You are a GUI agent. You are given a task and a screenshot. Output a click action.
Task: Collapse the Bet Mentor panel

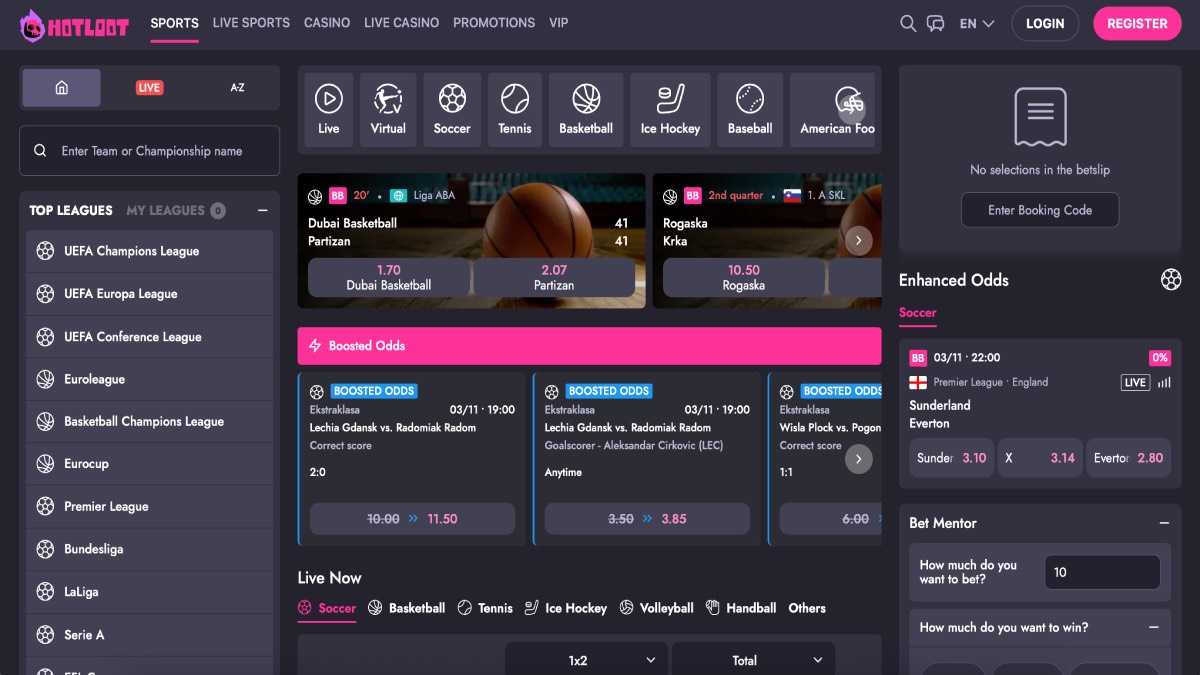pyautogui.click(x=1164, y=523)
